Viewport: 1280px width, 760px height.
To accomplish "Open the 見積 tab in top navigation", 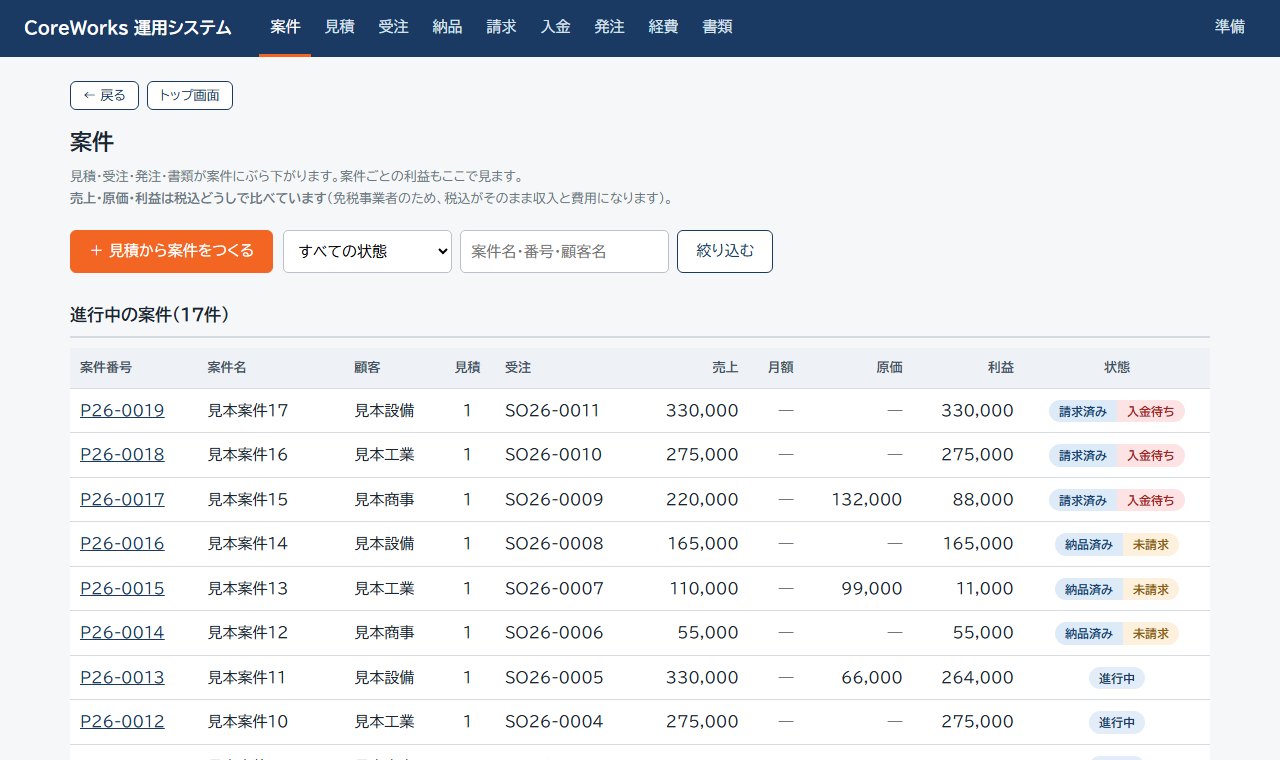I will point(339,27).
